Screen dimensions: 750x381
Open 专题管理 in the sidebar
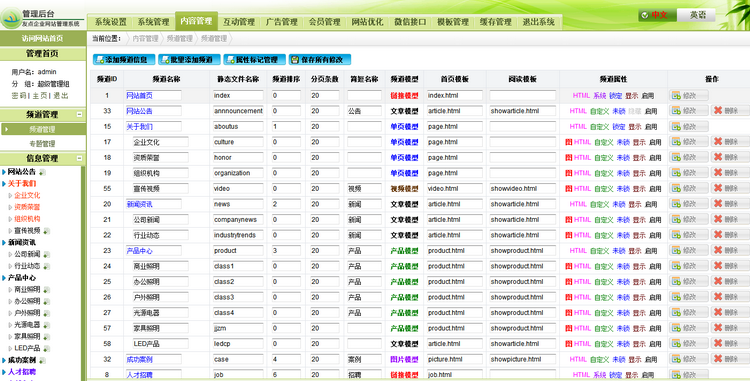42,143
